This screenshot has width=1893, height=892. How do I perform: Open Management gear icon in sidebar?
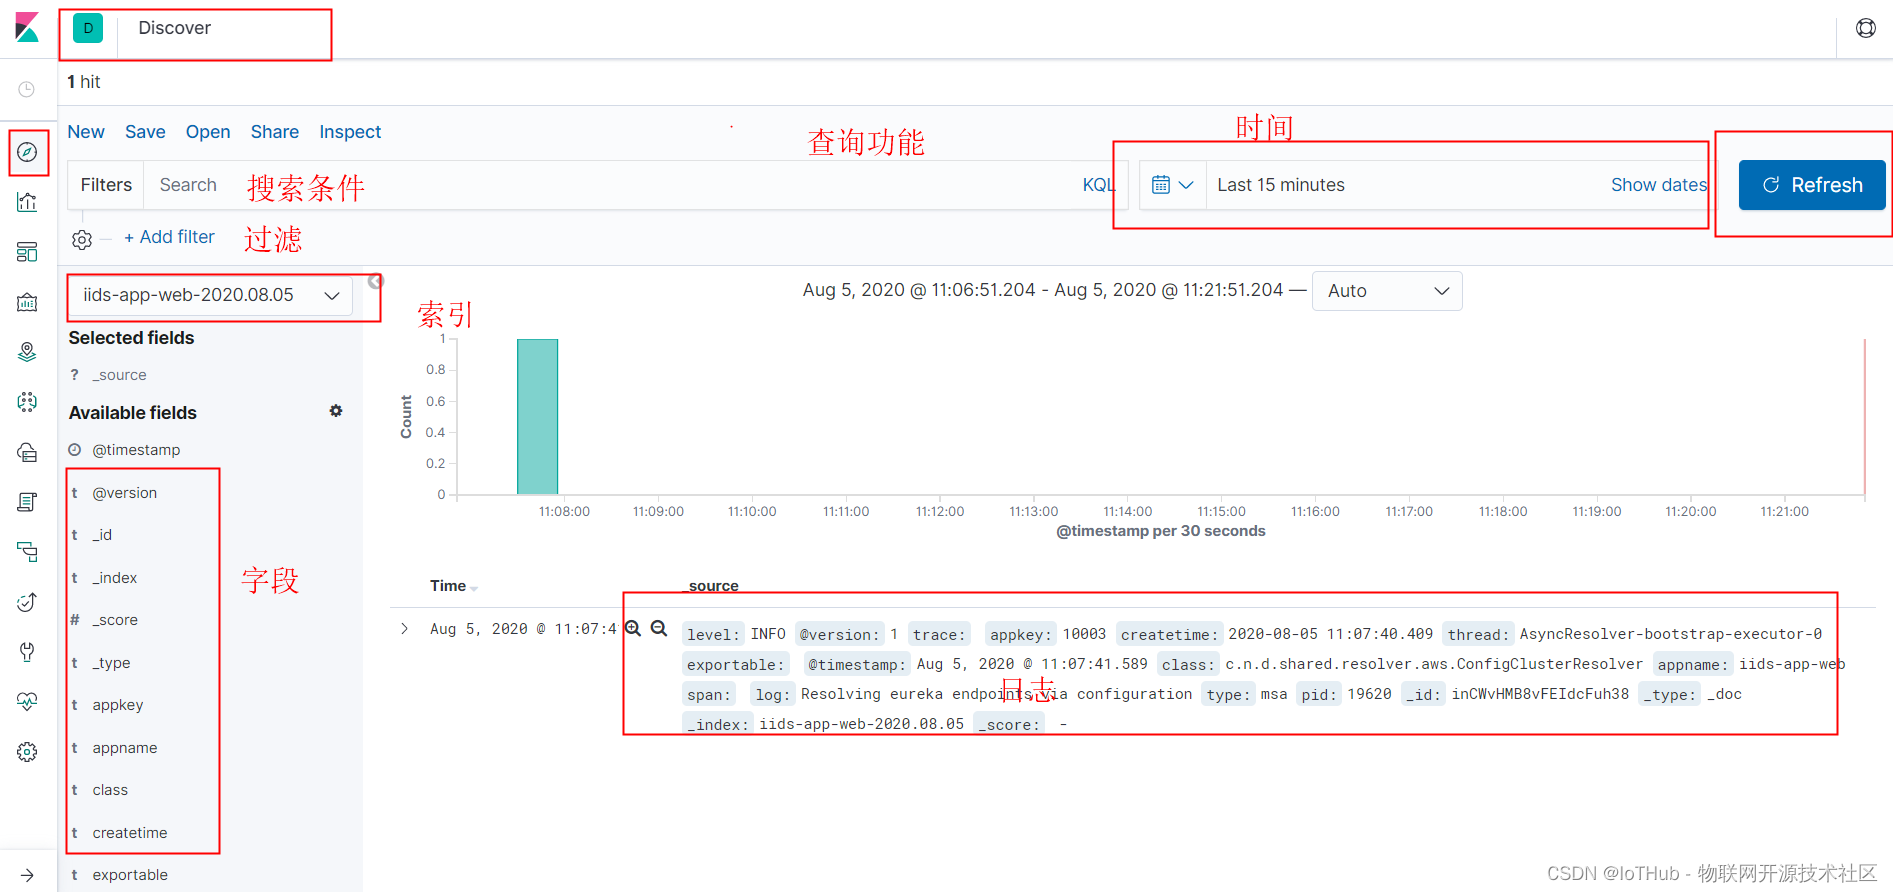pyautogui.click(x=27, y=752)
